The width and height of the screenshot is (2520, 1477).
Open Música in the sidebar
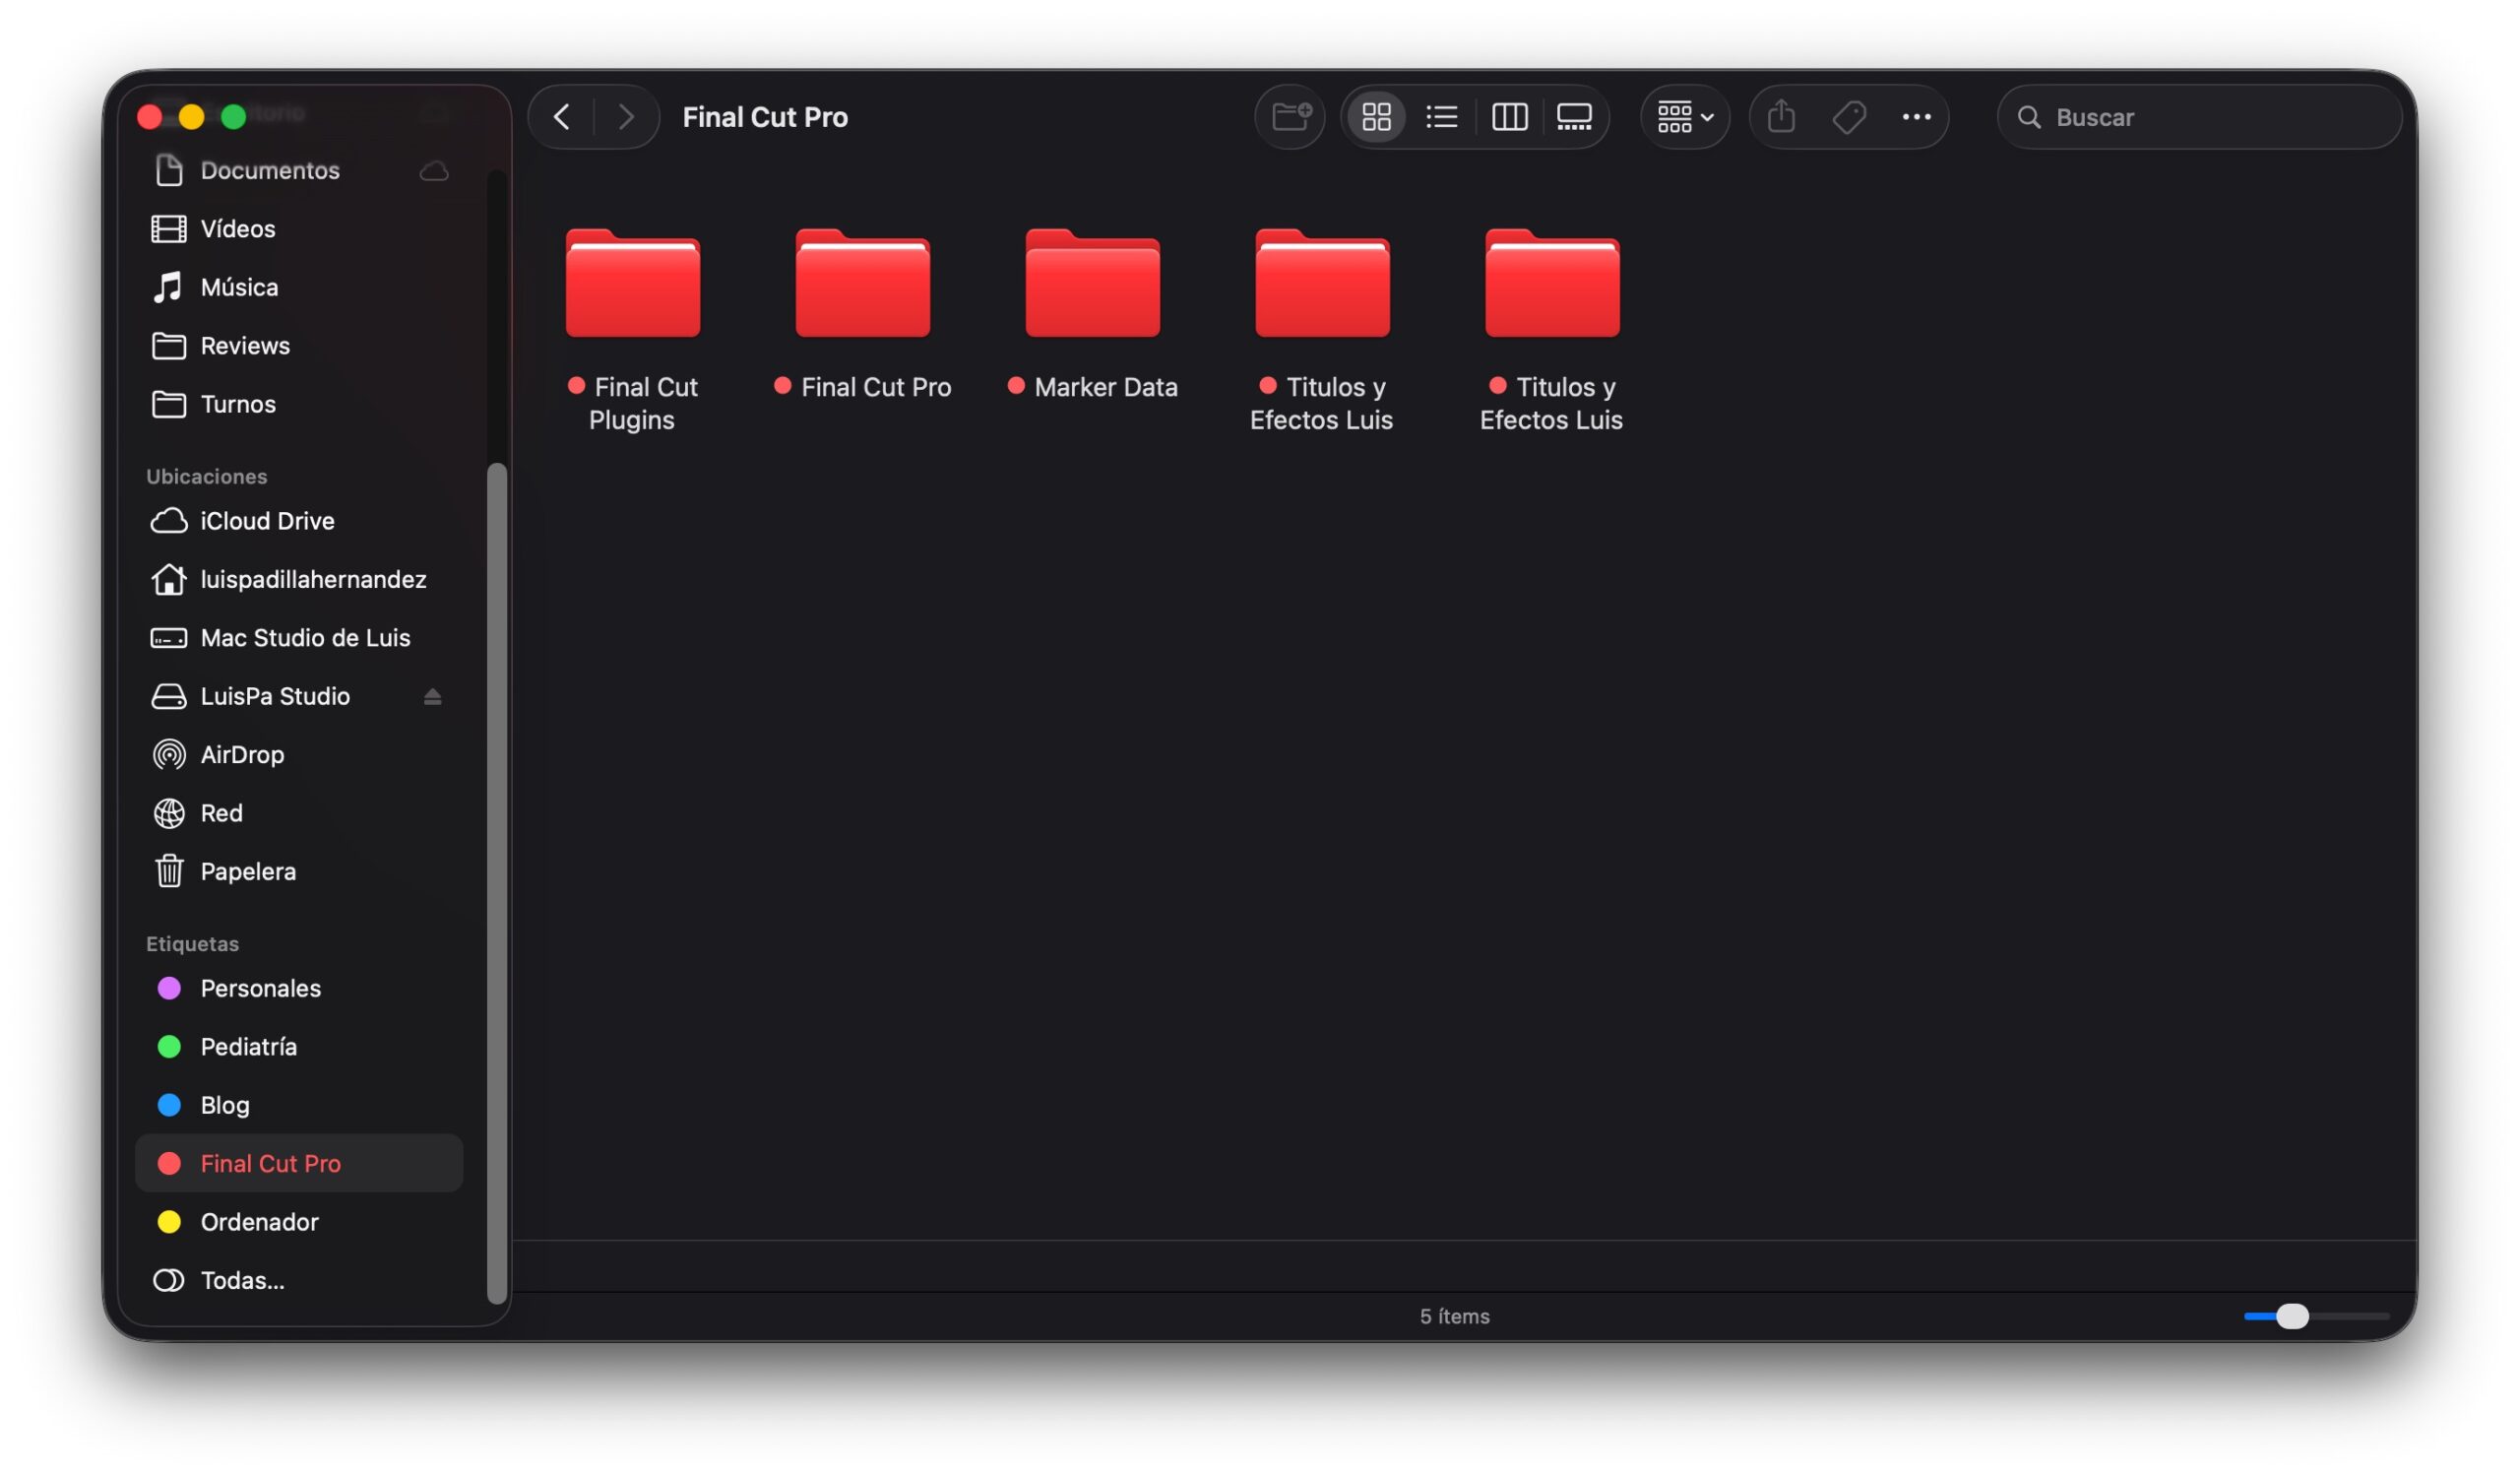(x=299, y=287)
